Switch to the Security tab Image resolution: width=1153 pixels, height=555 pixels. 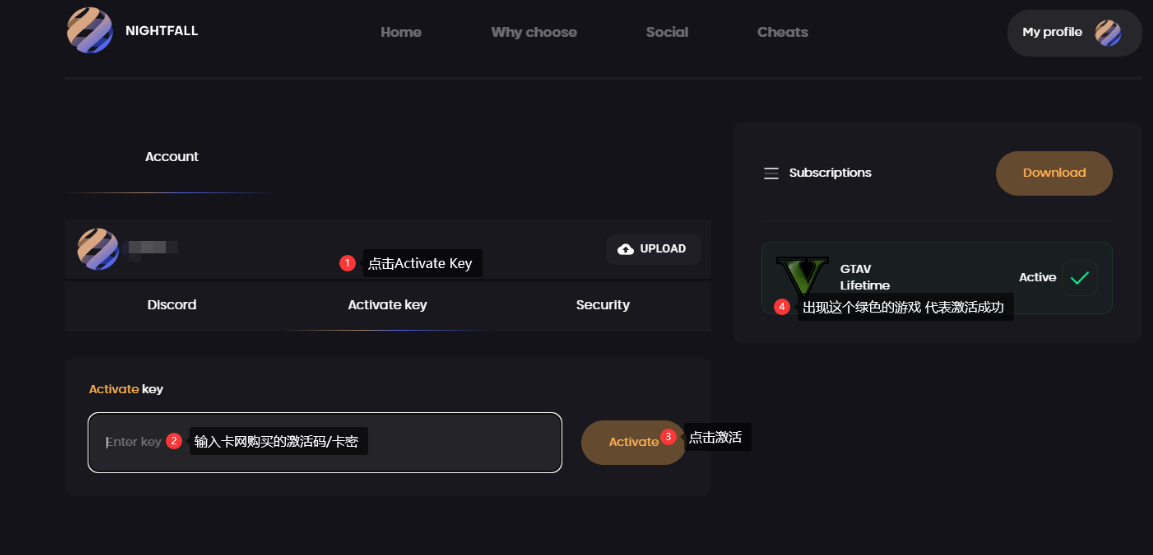coord(603,305)
